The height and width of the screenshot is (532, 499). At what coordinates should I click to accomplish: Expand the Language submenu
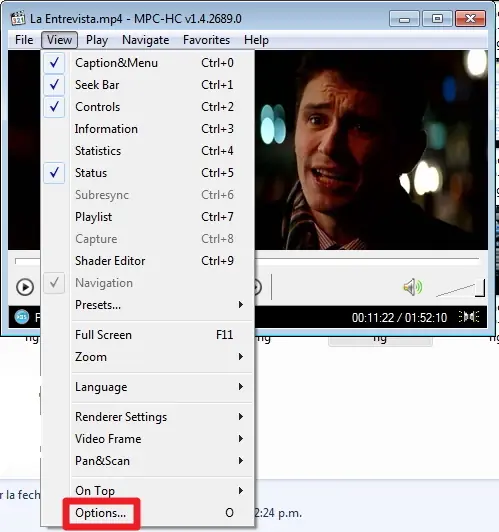pos(149,387)
